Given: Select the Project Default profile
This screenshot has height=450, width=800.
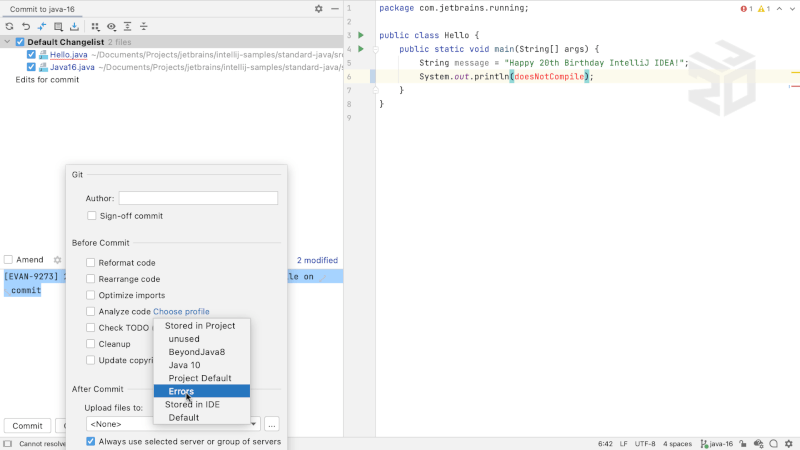Looking at the screenshot, I should [202, 378].
